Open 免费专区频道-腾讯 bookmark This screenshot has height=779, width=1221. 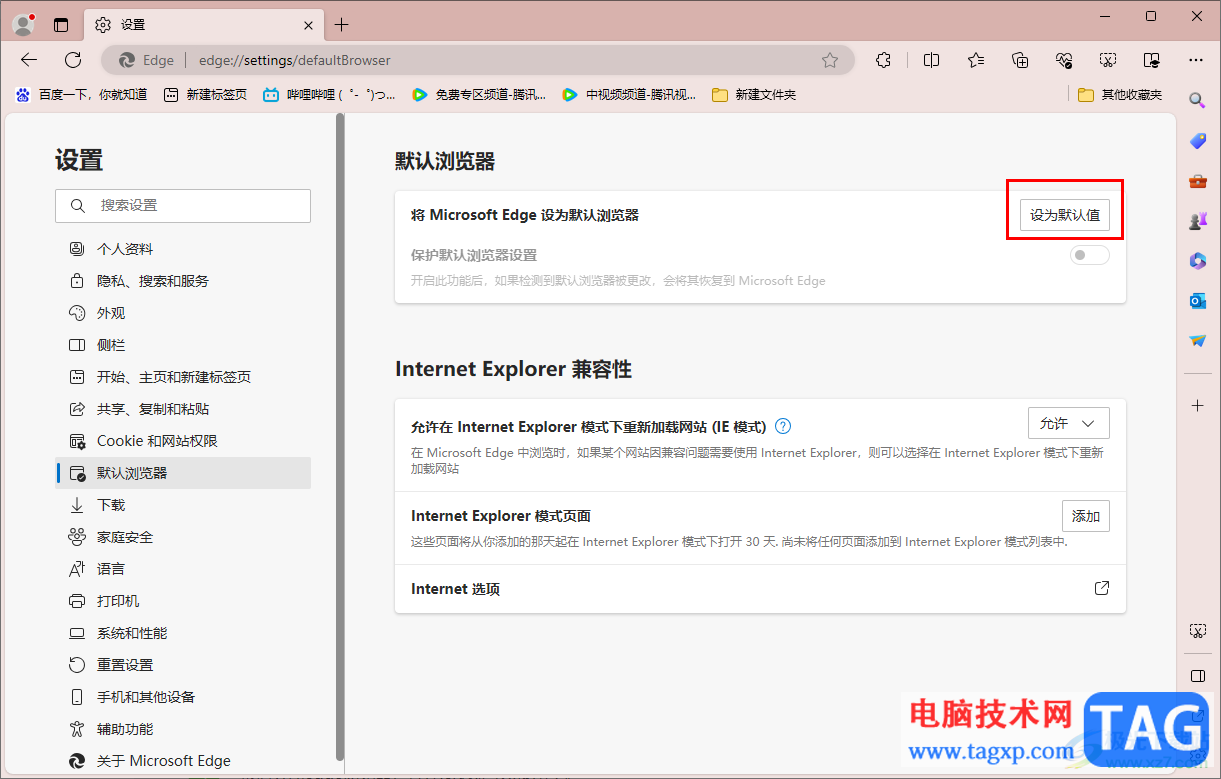coord(479,95)
